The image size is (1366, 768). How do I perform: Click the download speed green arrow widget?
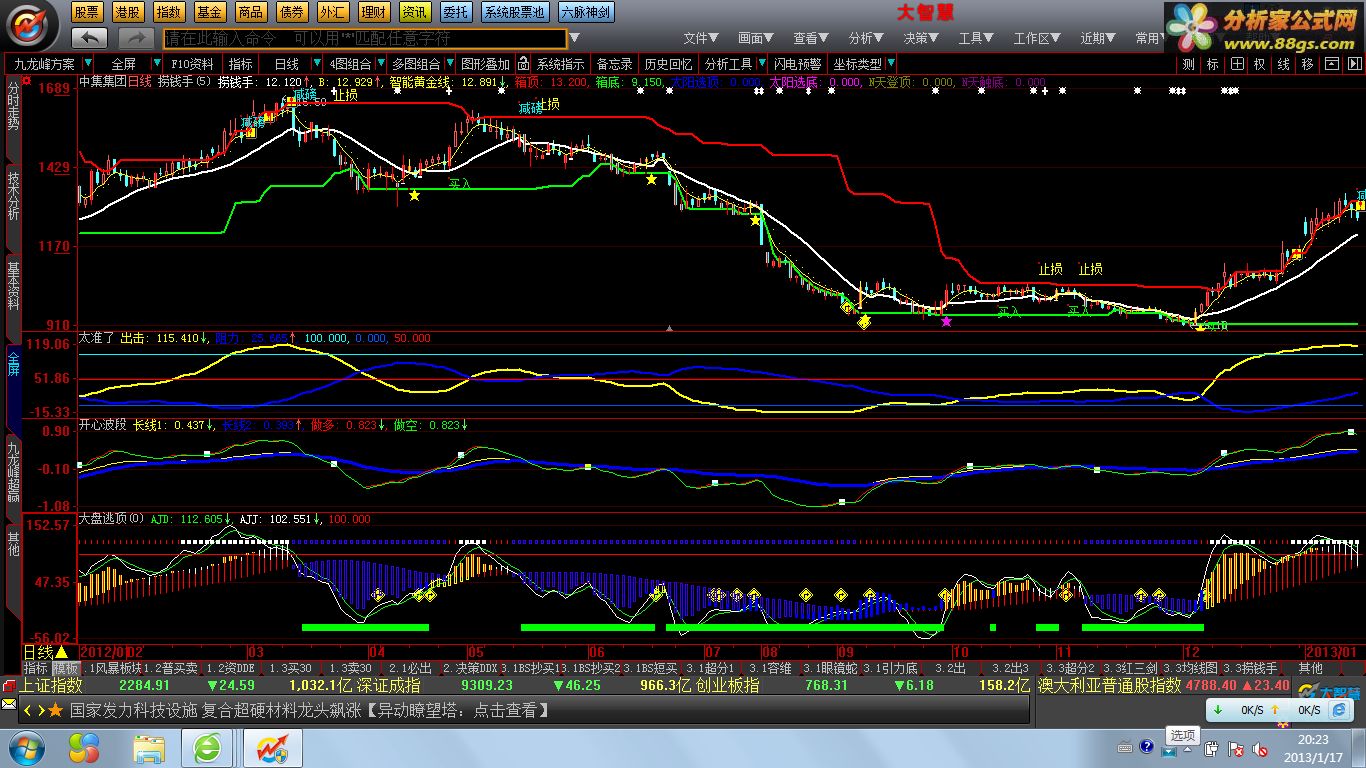(x=1218, y=710)
